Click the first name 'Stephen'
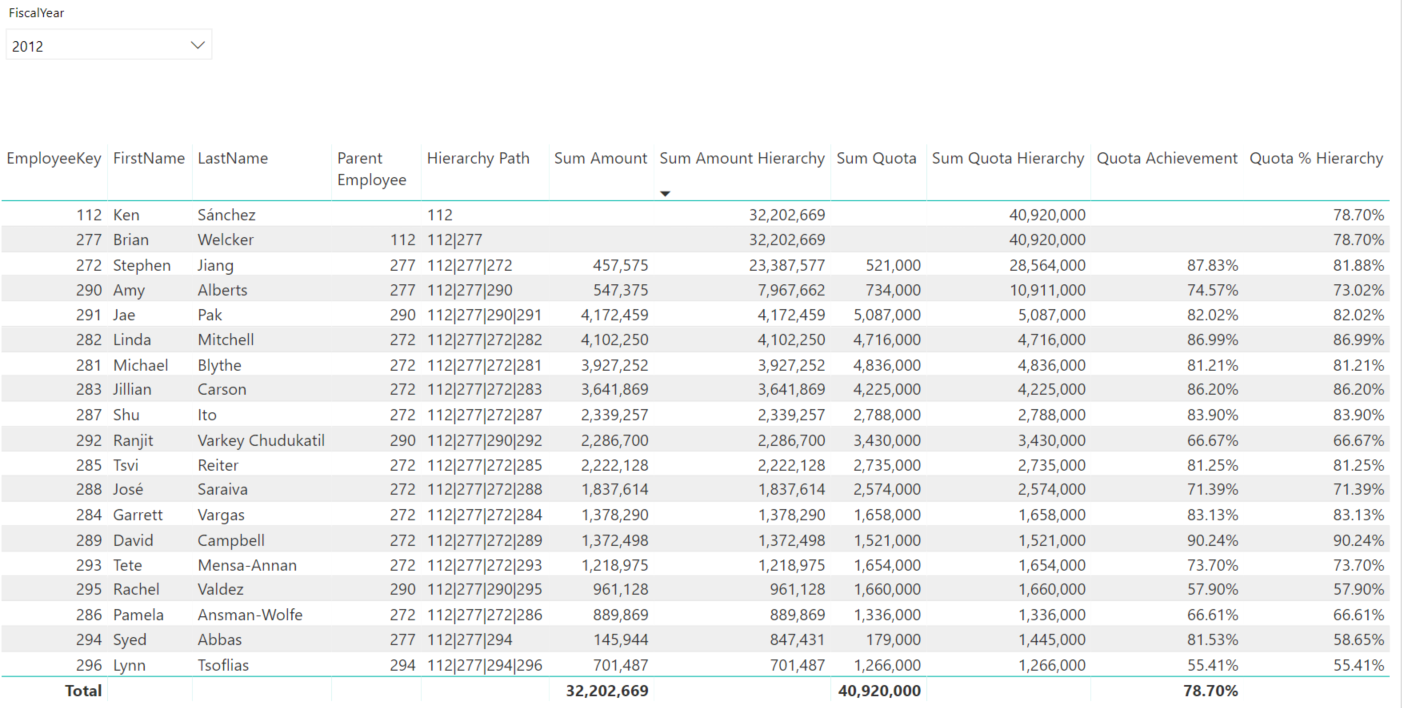The image size is (1402, 708). click(x=142, y=265)
